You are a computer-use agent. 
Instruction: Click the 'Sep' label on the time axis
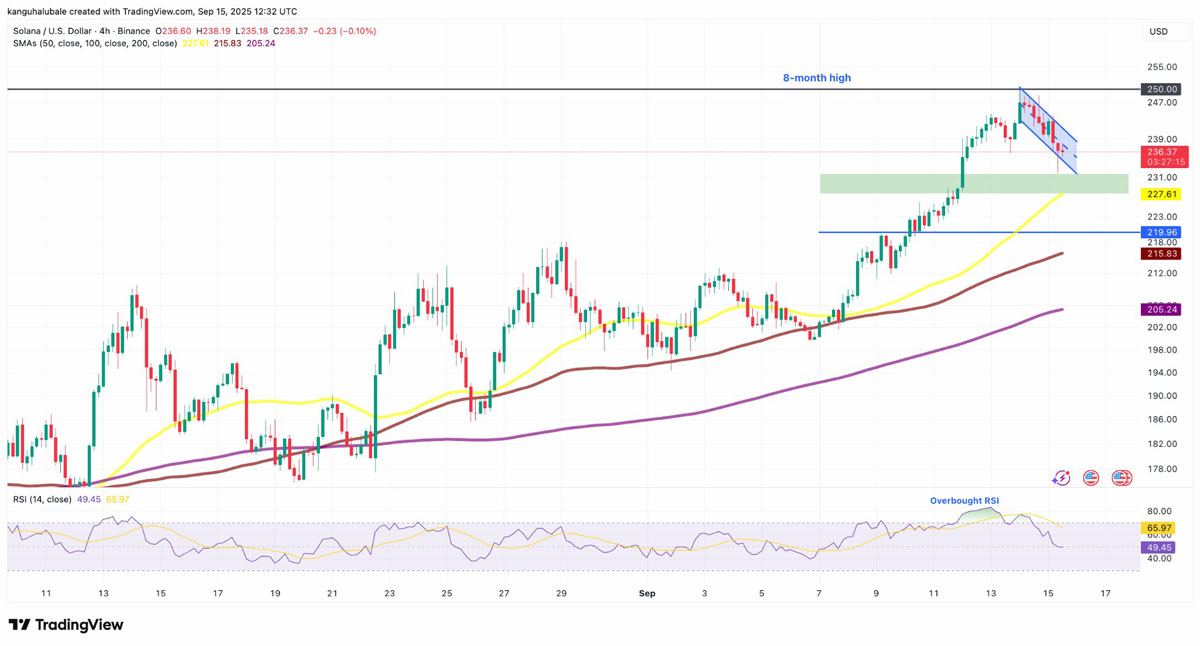pos(647,593)
